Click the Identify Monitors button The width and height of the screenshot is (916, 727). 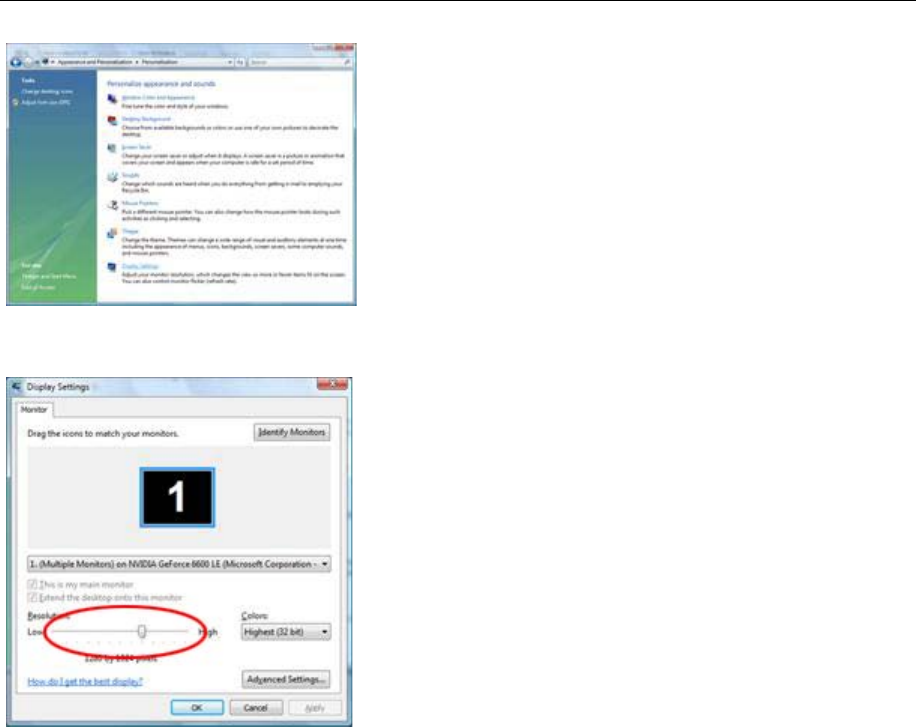[292, 432]
